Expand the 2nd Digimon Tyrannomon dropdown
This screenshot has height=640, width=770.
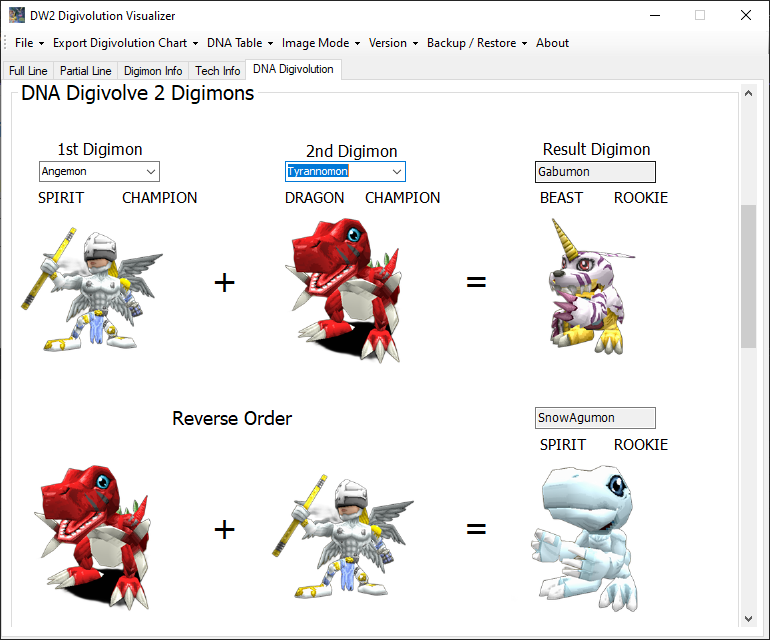coord(396,172)
